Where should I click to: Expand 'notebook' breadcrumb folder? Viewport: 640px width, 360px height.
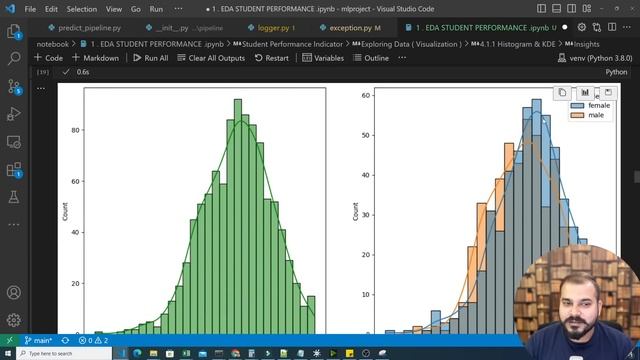pos(52,44)
